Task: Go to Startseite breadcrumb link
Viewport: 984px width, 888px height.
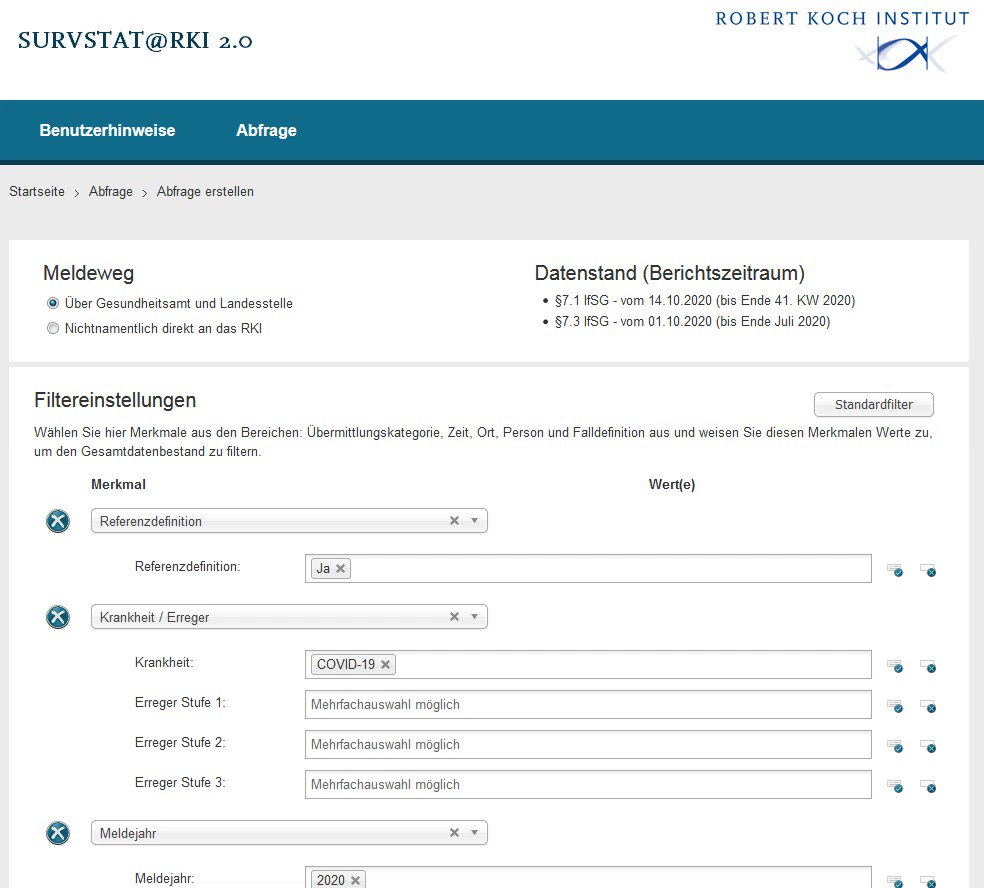Action: coord(37,191)
